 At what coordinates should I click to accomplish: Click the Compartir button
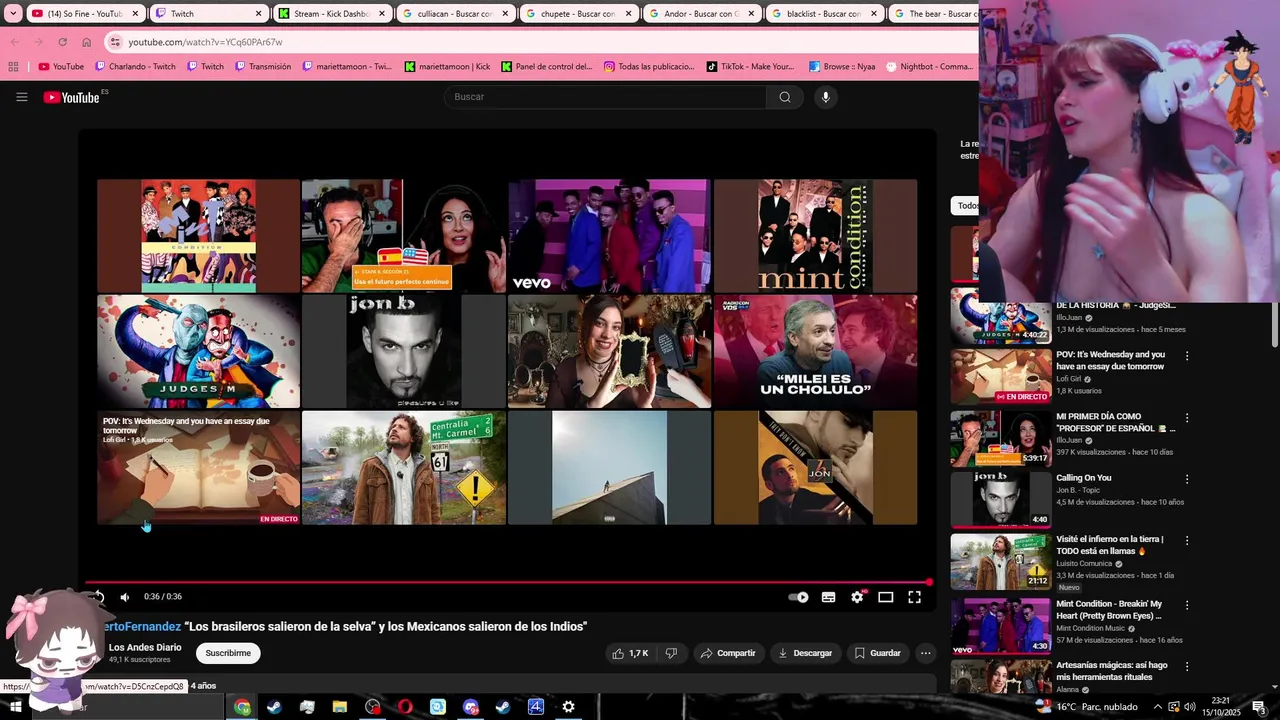pos(727,653)
